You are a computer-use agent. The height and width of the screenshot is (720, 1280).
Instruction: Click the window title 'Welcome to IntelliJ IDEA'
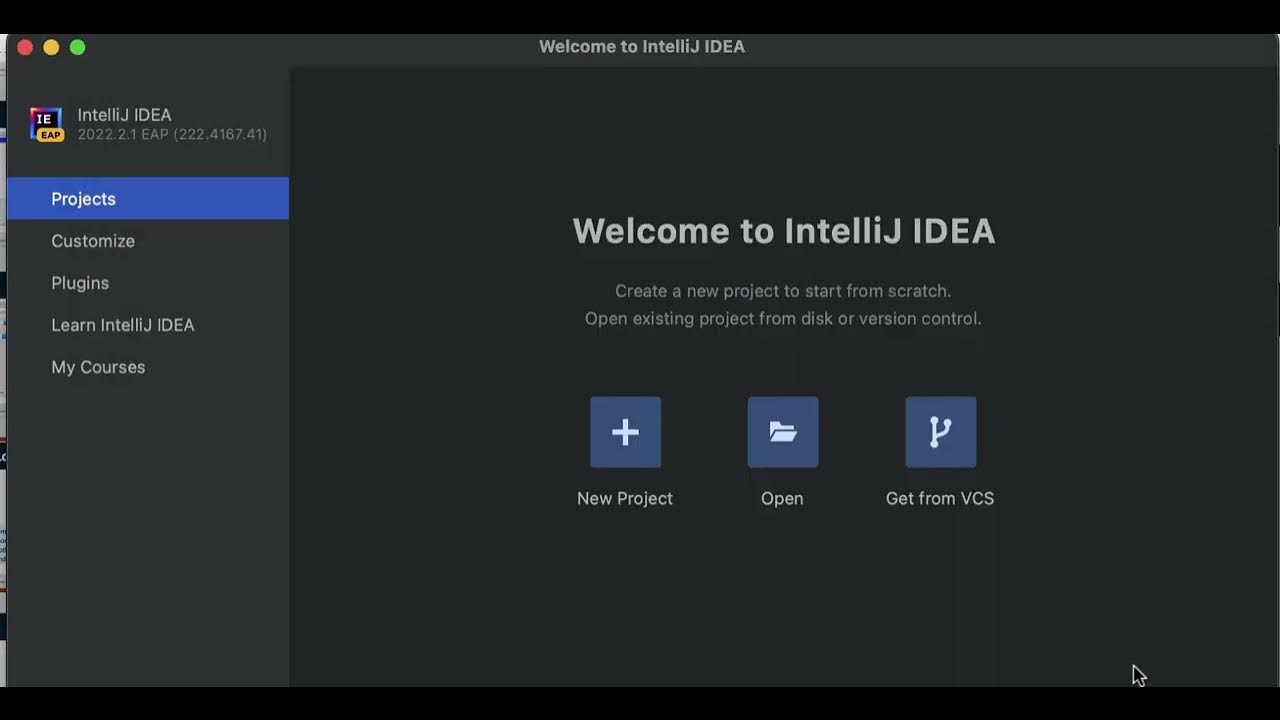point(642,47)
